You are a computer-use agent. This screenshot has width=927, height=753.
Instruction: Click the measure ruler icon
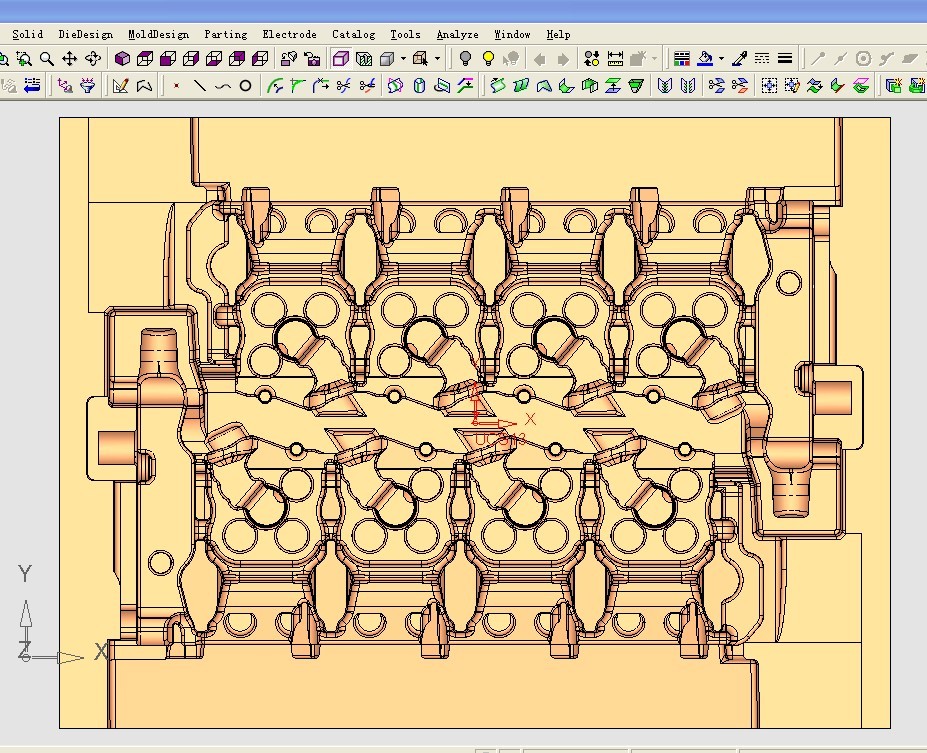tap(615, 59)
